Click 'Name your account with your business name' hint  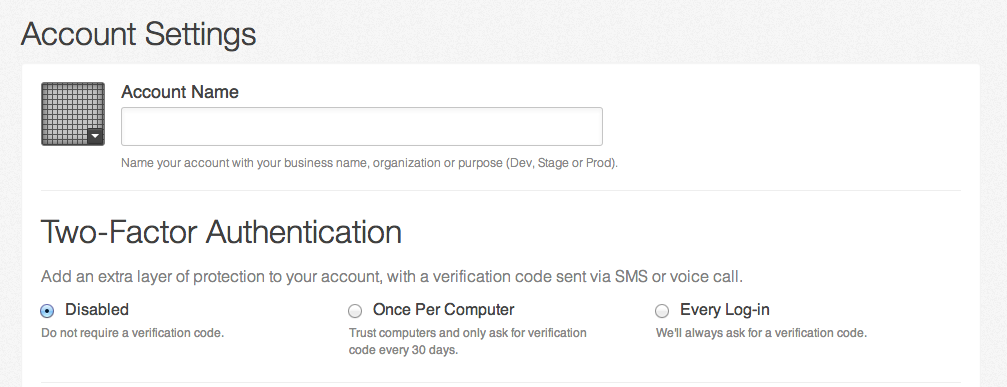tap(369, 163)
